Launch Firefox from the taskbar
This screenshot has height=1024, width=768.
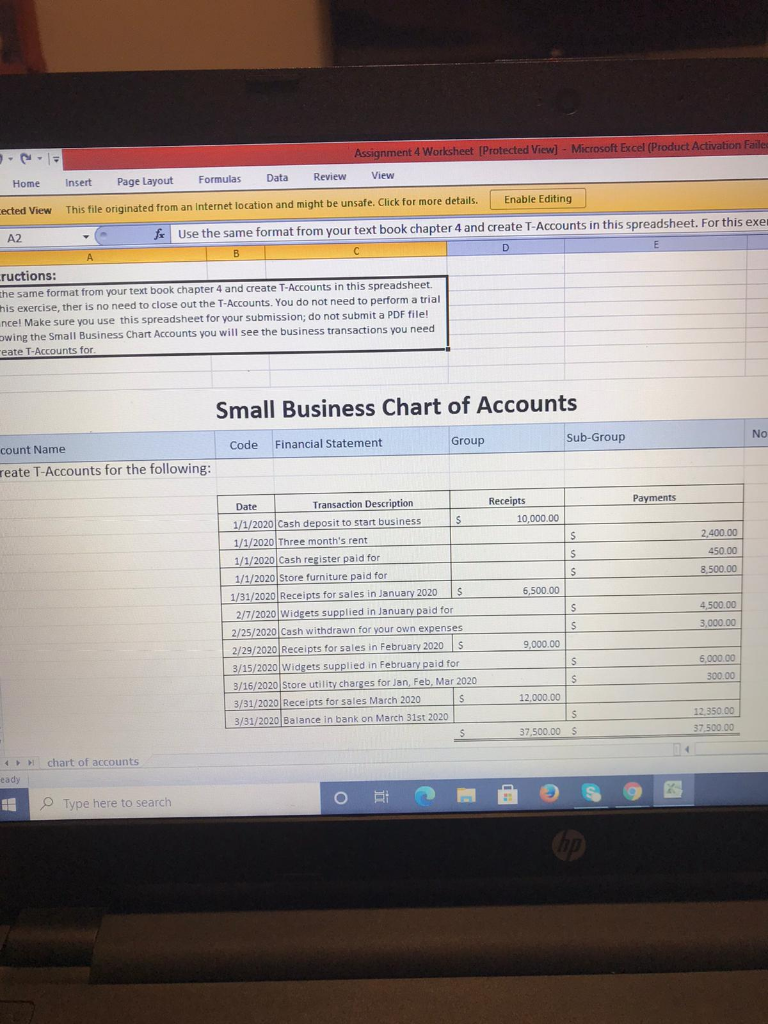click(549, 793)
